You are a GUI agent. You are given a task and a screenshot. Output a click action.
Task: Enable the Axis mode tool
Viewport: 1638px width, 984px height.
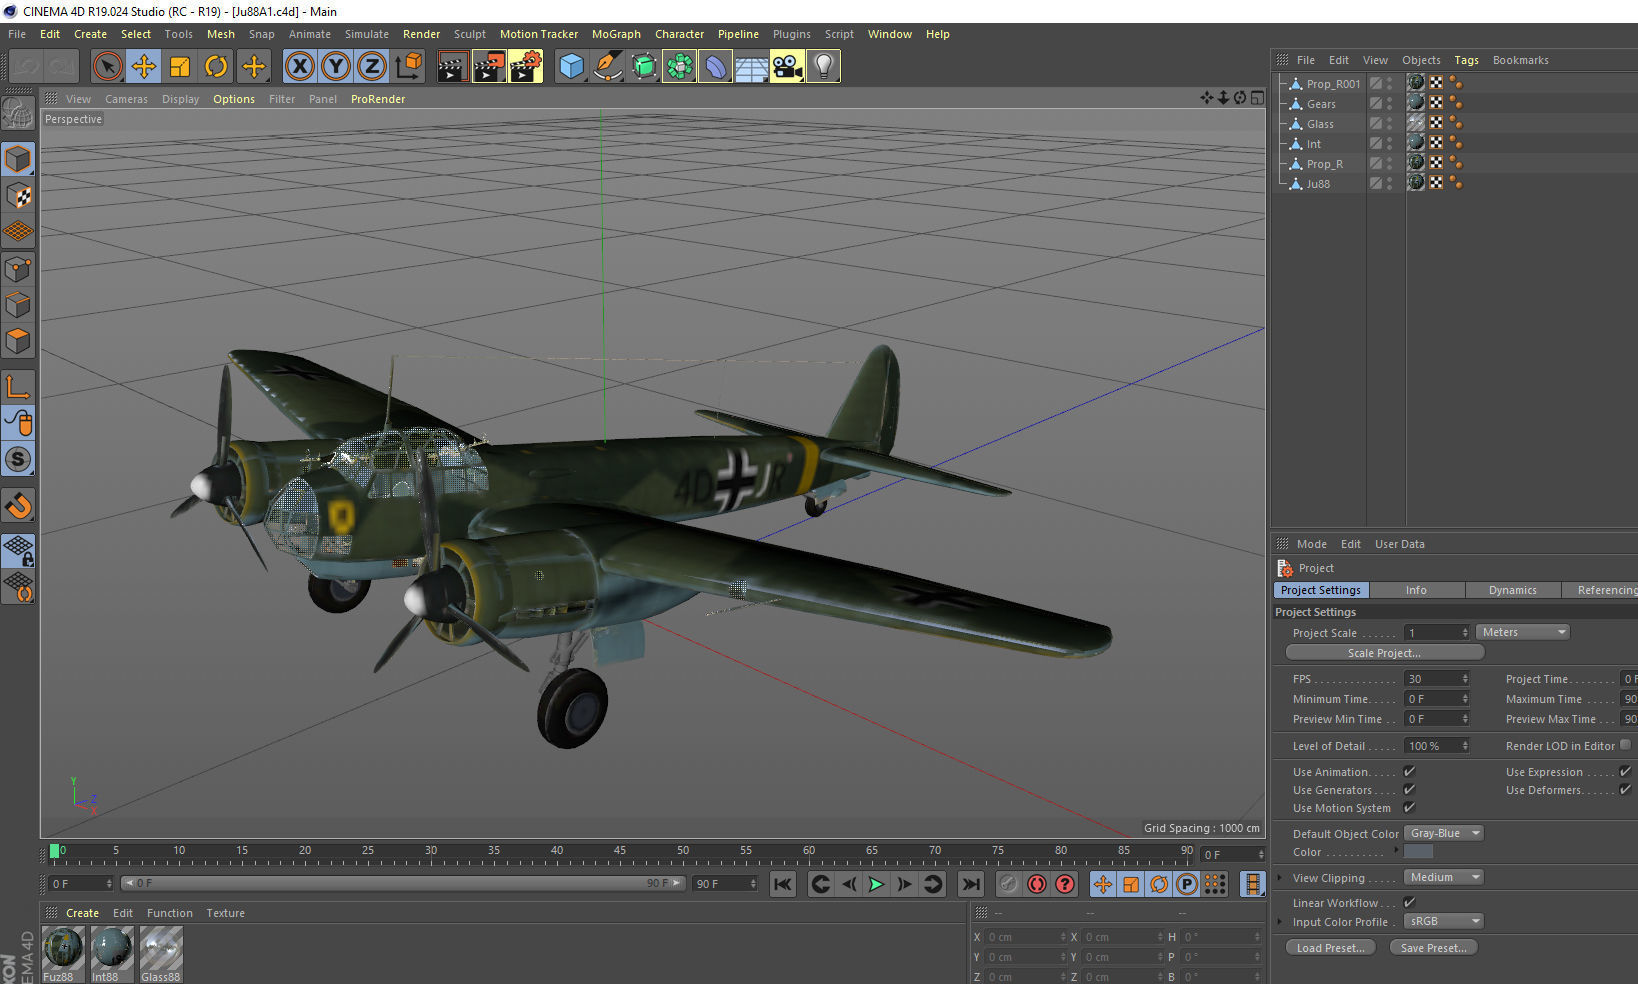(x=18, y=387)
